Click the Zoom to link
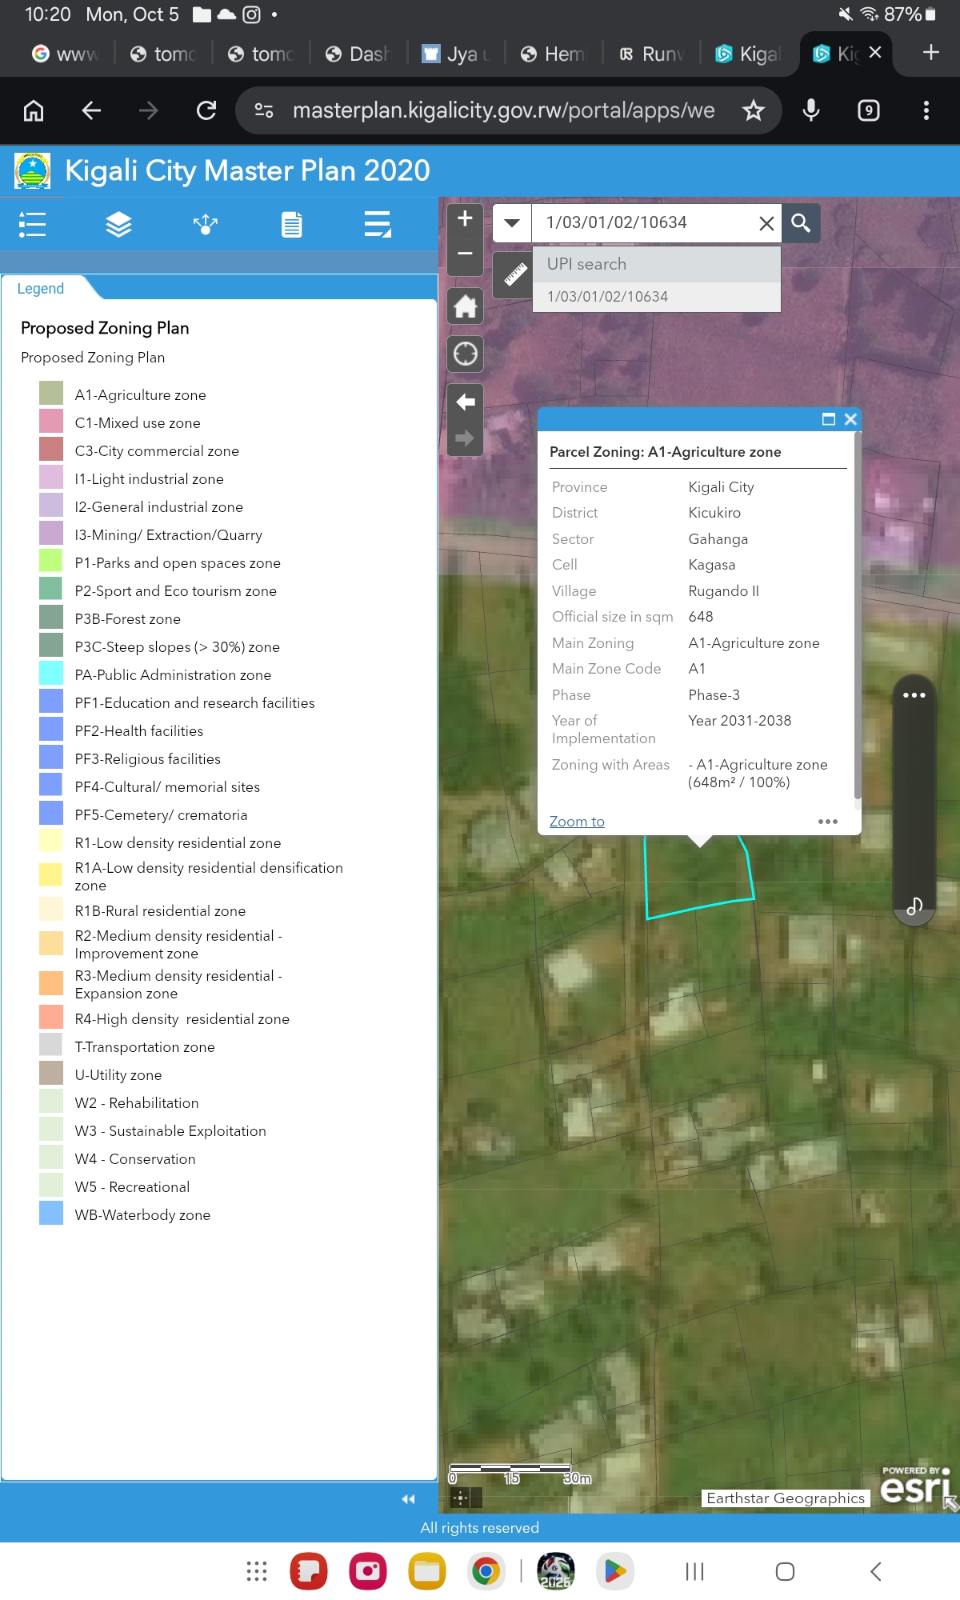This screenshot has height=1600, width=960. pyautogui.click(x=577, y=821)
